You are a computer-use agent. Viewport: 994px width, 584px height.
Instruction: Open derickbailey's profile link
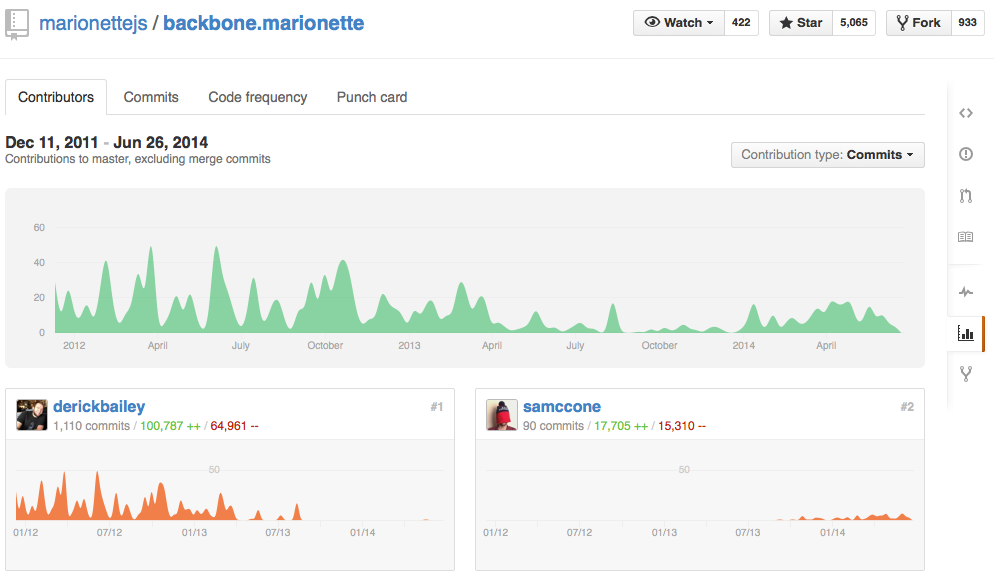[99, 406]
